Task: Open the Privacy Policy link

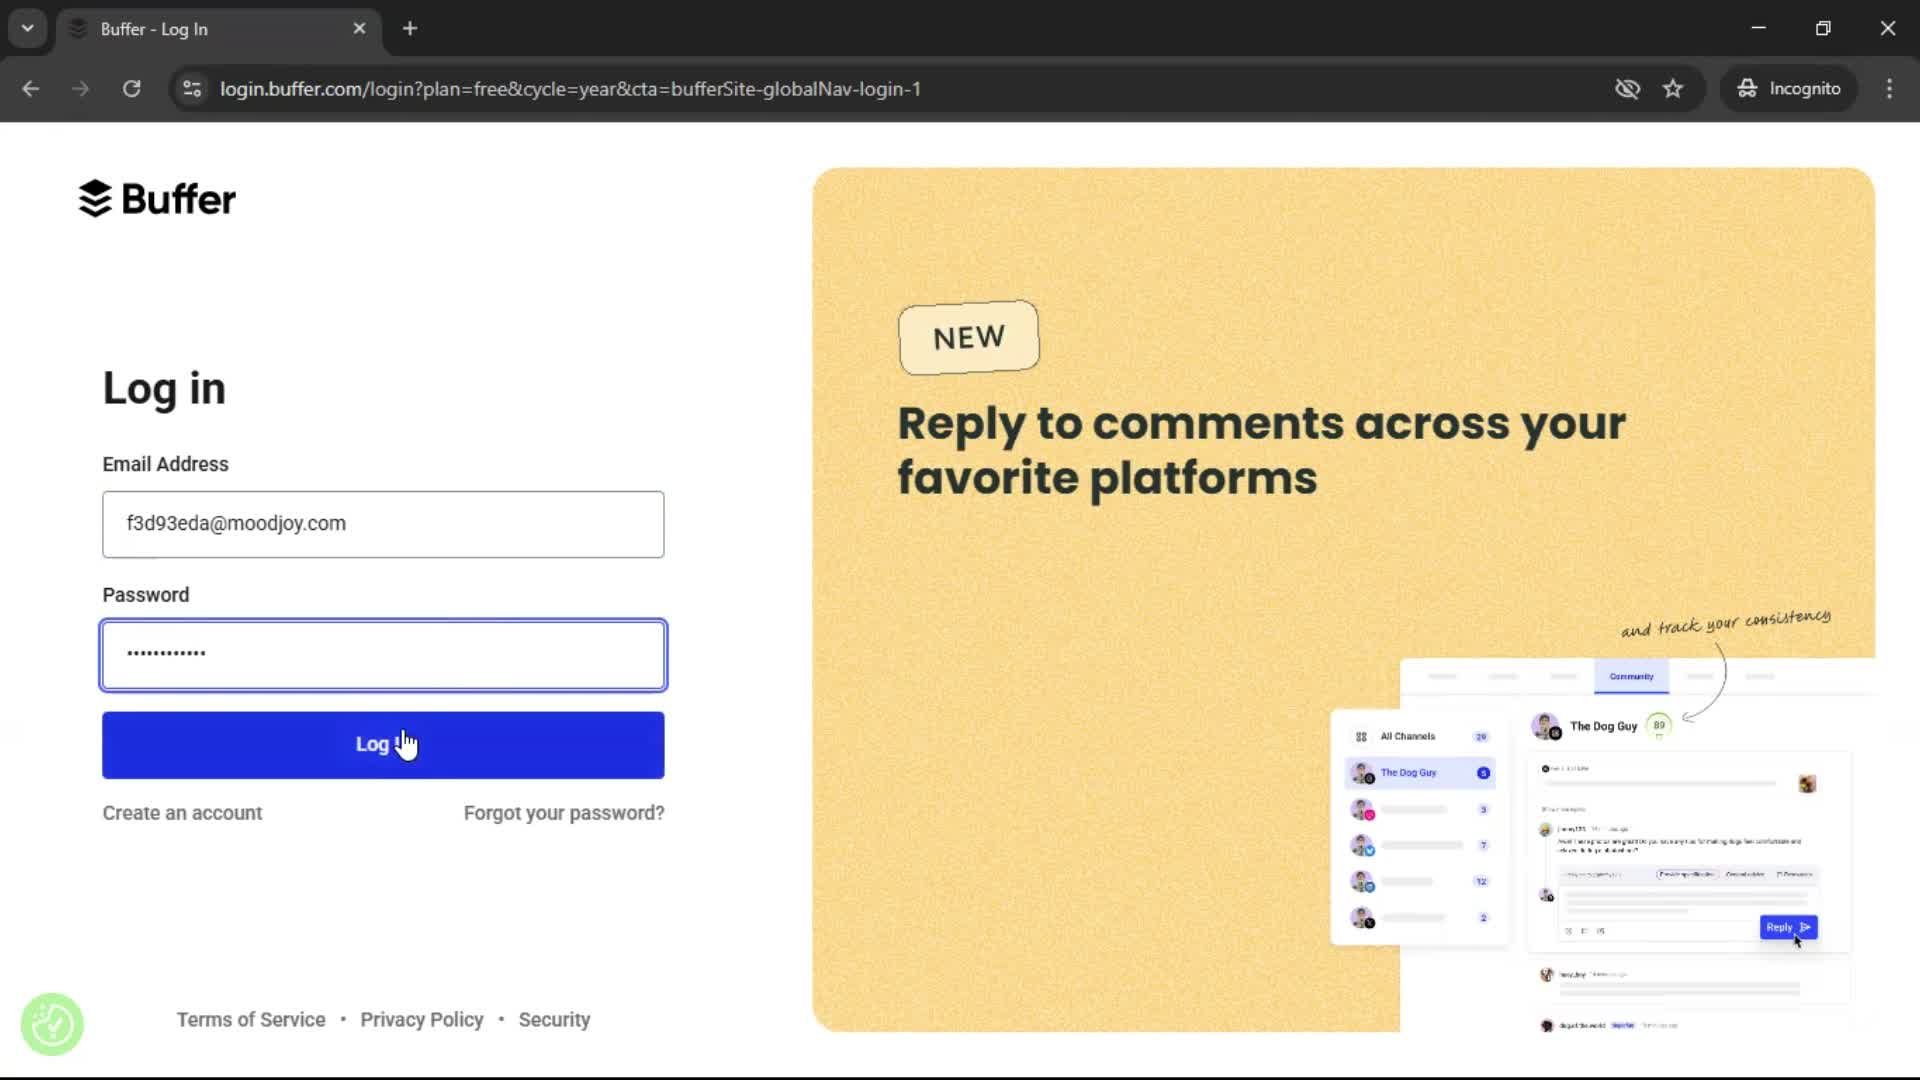Action: coord(421,1019)
